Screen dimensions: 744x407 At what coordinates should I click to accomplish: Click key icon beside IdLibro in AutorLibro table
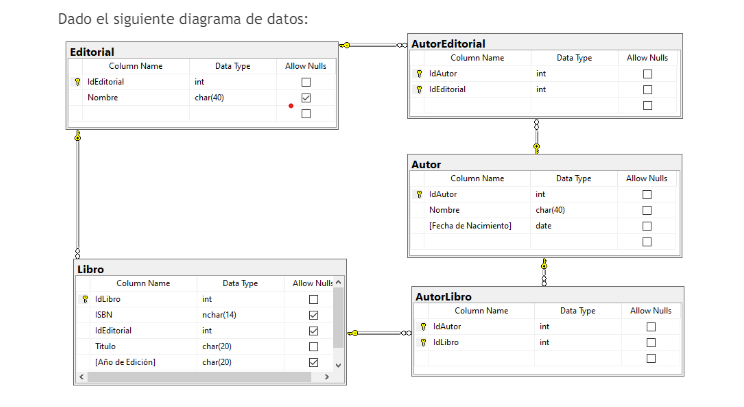point(423,342)
